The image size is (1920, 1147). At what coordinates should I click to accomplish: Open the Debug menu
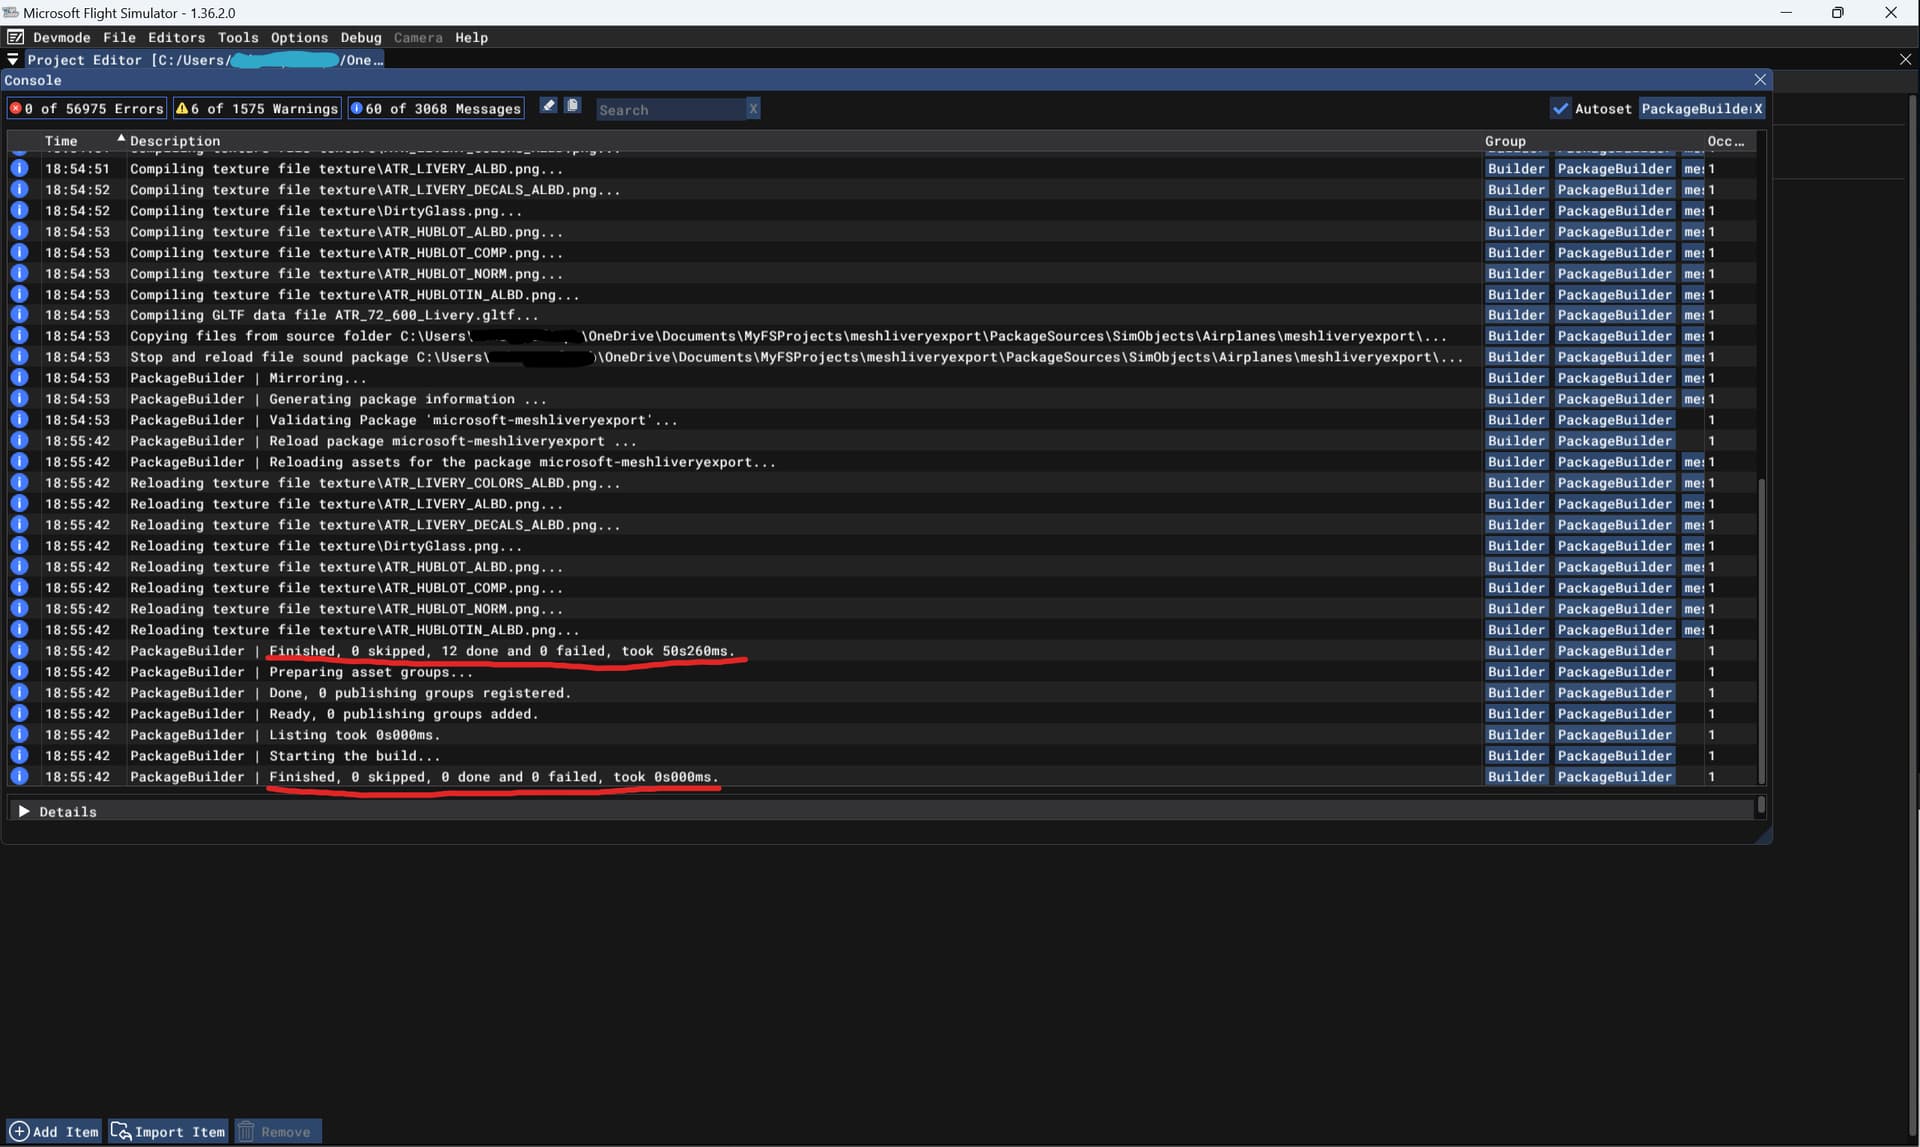[x=361, y=37]
